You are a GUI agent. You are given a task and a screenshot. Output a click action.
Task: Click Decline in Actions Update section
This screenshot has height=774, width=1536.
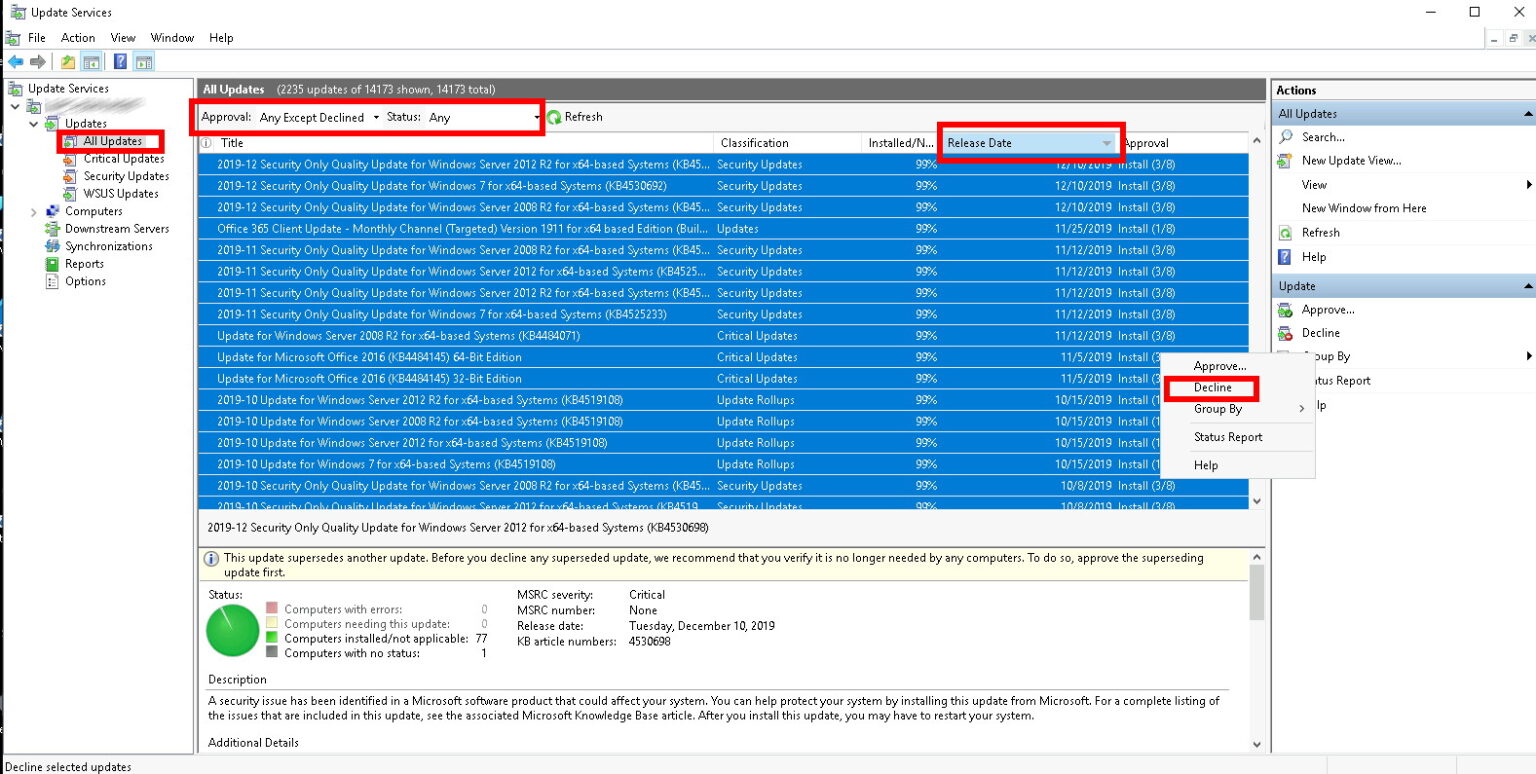tap(1320, 333)
